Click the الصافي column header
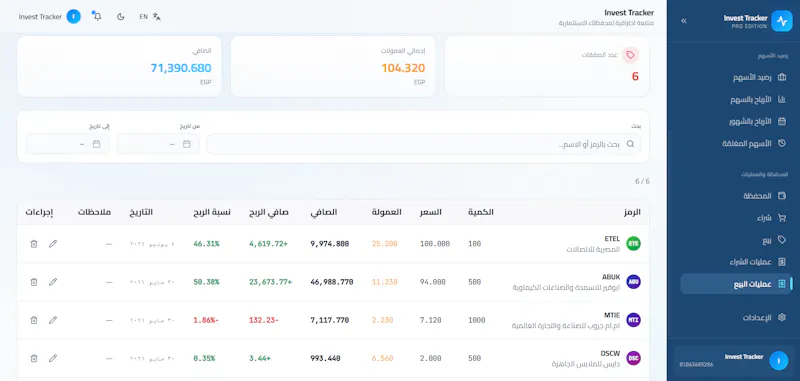Screen dimensions: 800x381 point(323,212)
